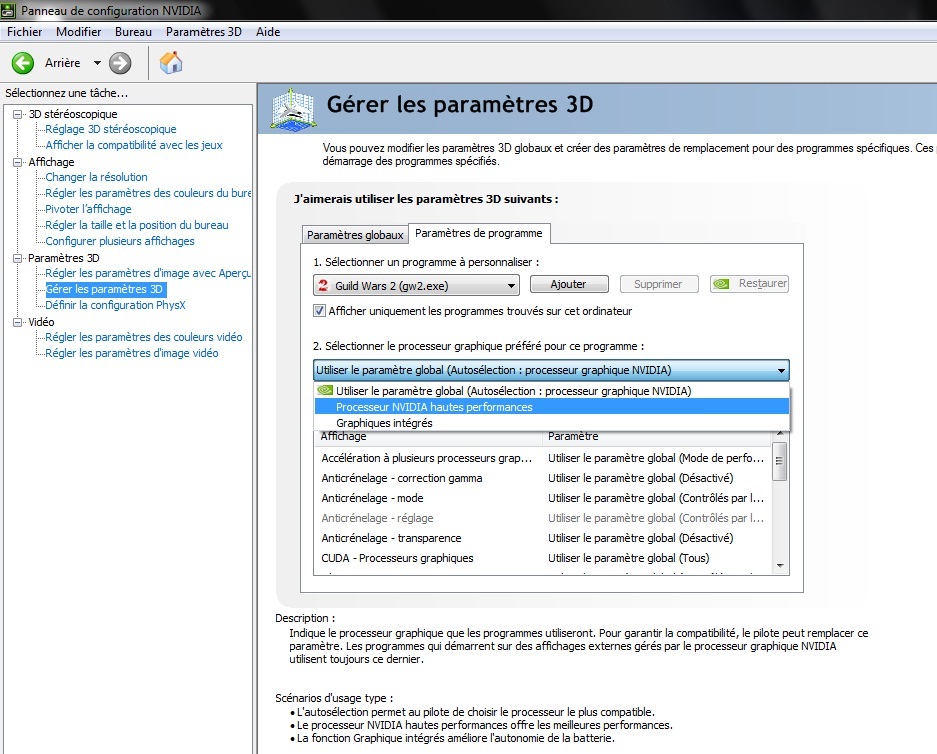Open the Guild Wars 2 program dropdown

pyautogui.click(x=416, y=286)
